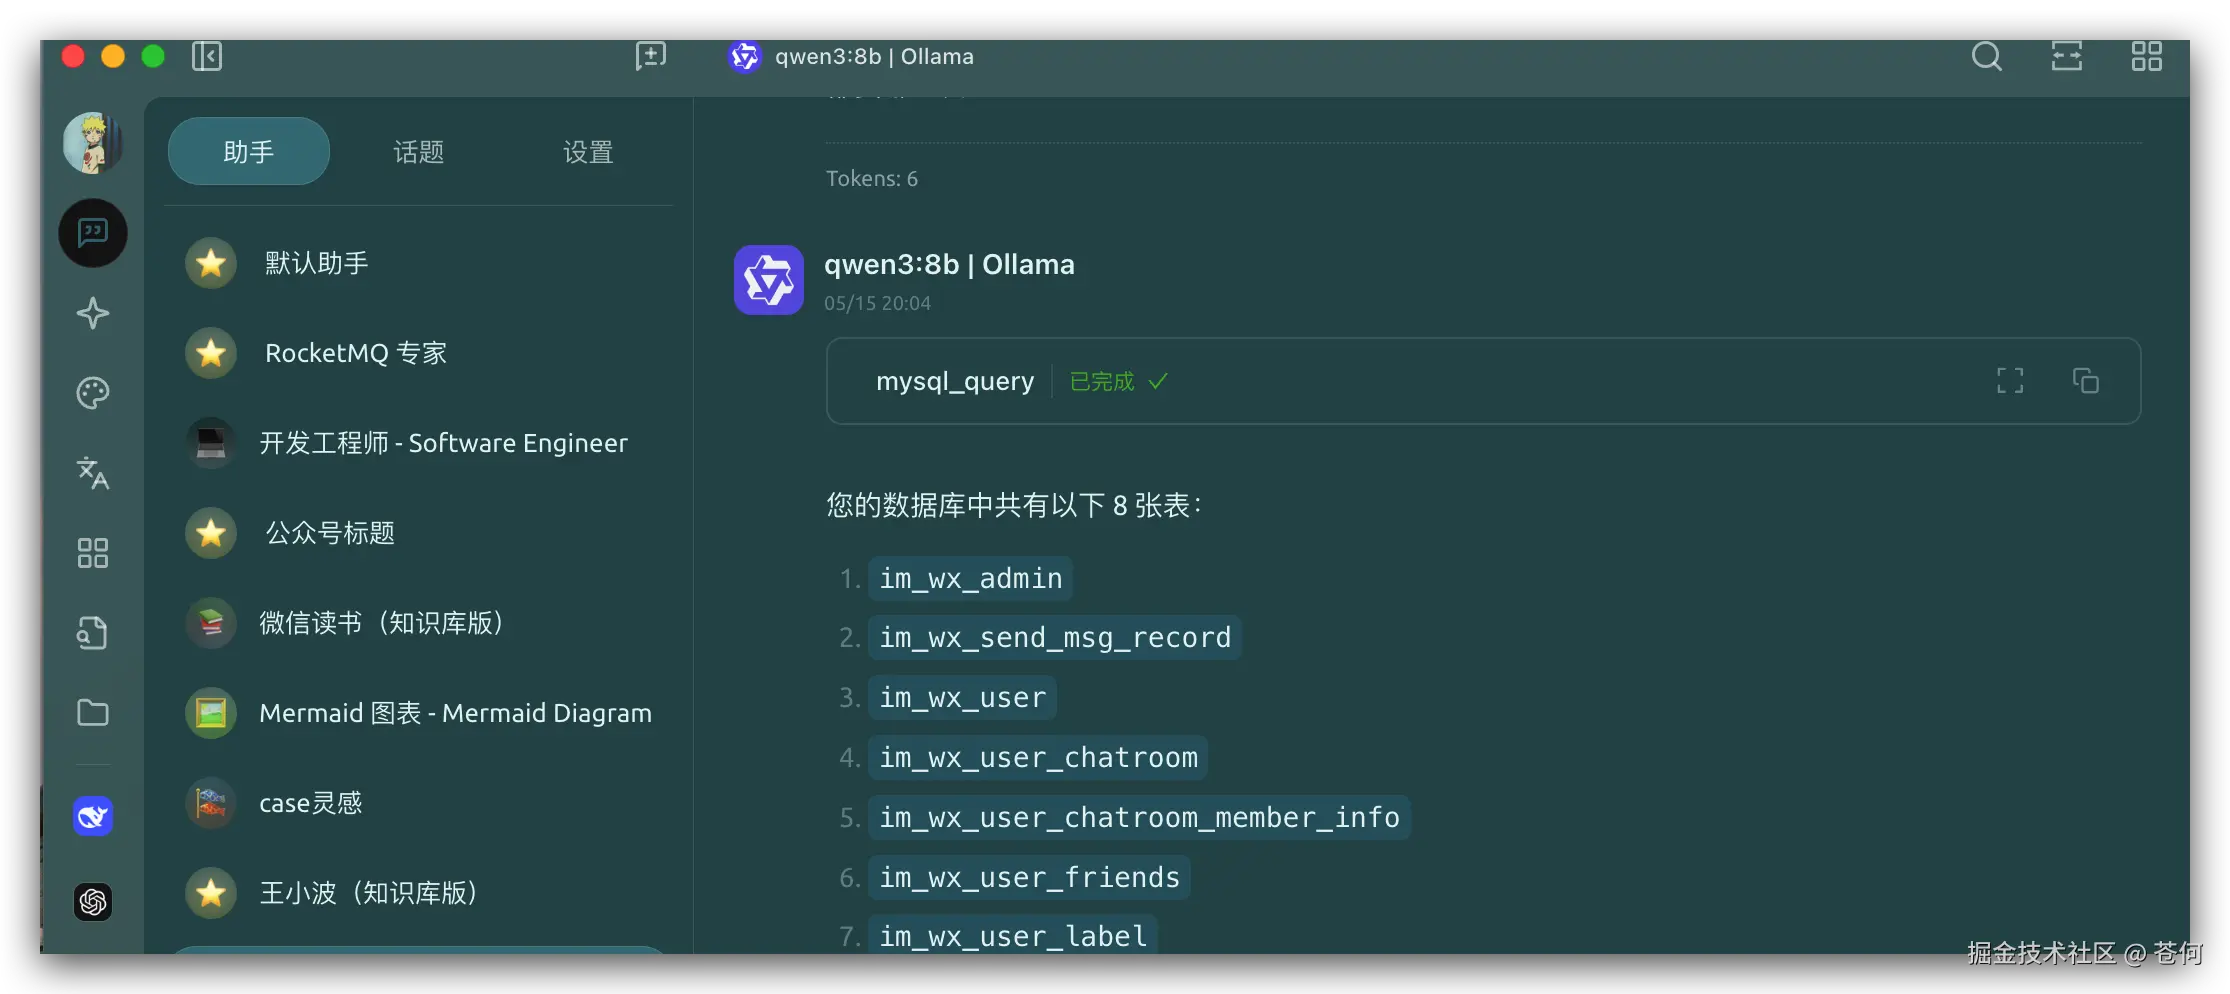Maximize the window with the green button

(153, 56)
